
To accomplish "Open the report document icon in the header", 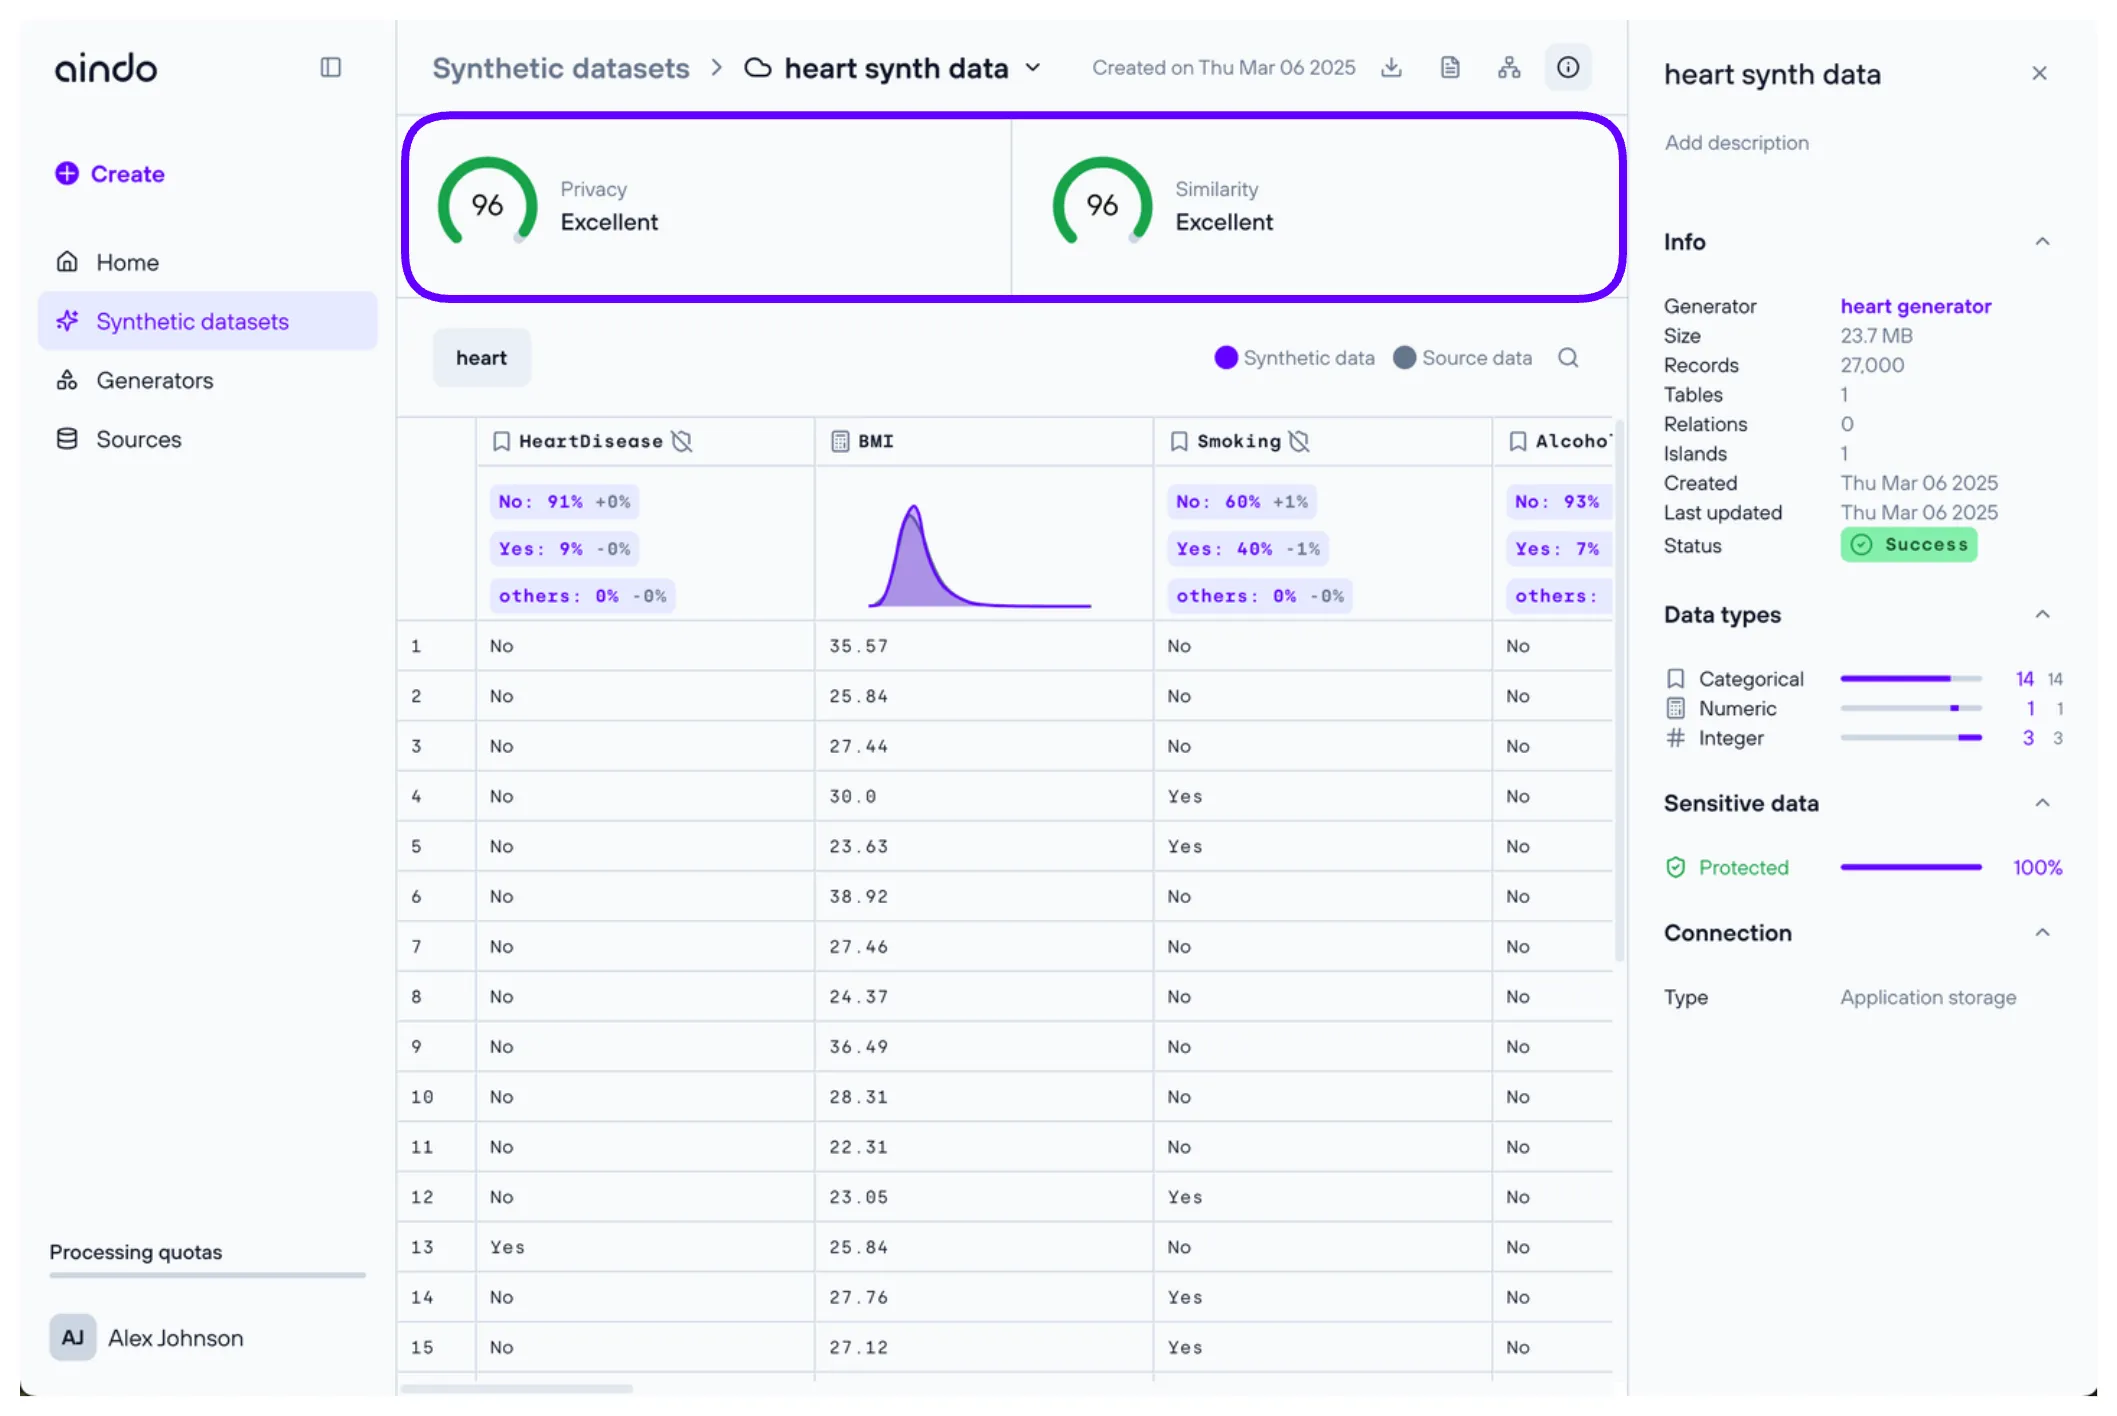I will tap(1449, 67).
